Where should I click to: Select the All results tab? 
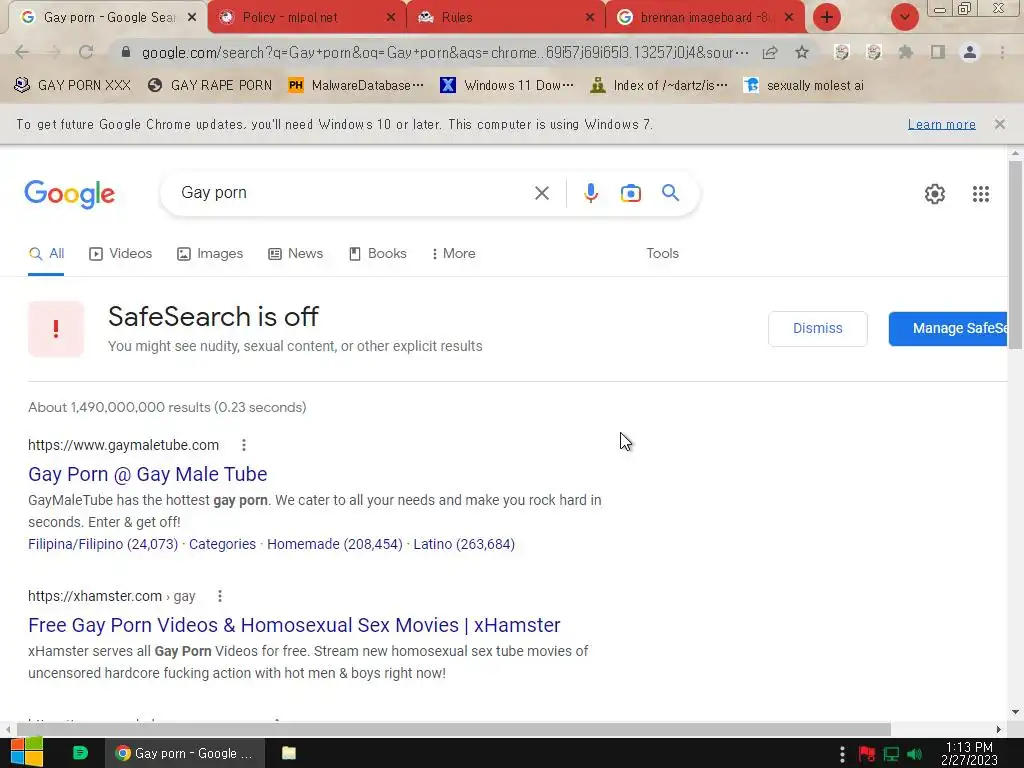click(x=46, y=253)
